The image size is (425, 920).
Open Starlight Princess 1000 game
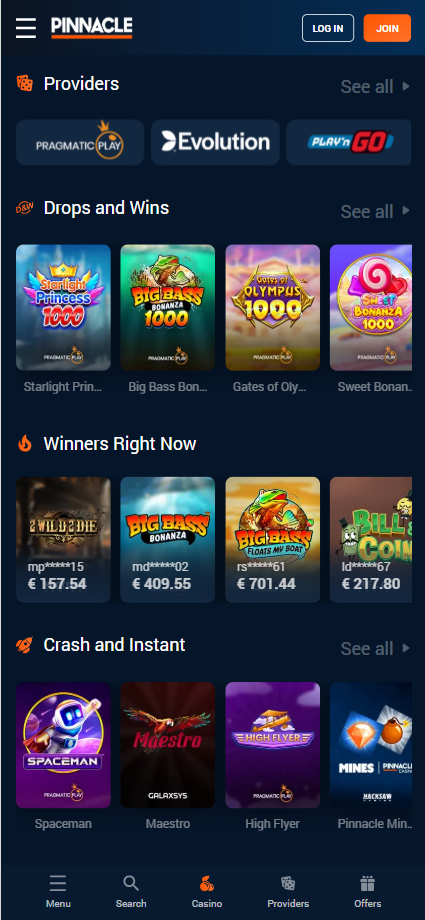63,307
